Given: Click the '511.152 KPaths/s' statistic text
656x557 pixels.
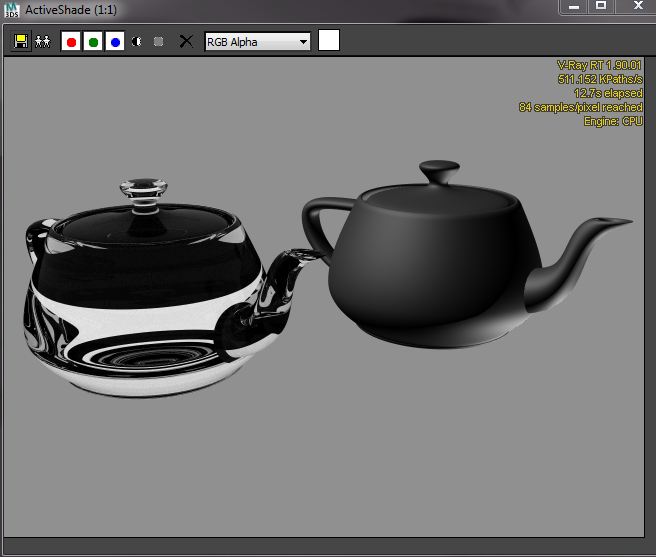Looking at the screenshot, I should coord(600,79).
